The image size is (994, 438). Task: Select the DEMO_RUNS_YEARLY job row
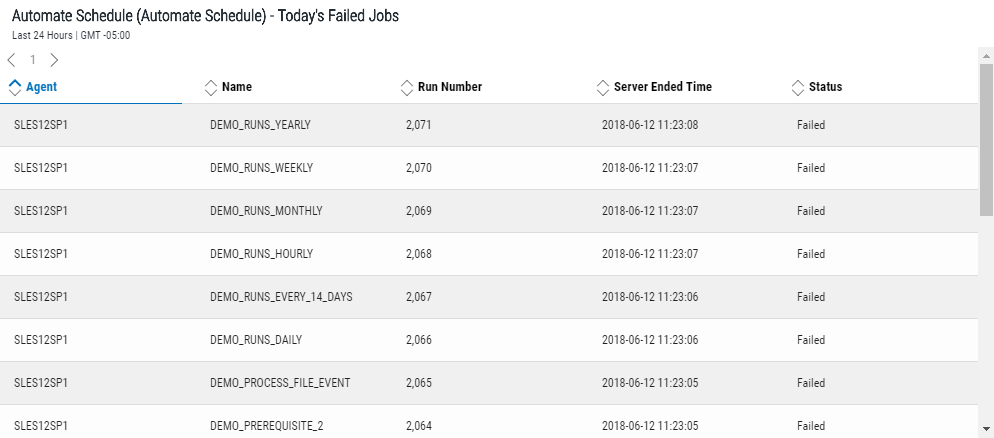[x=260, y=125]
